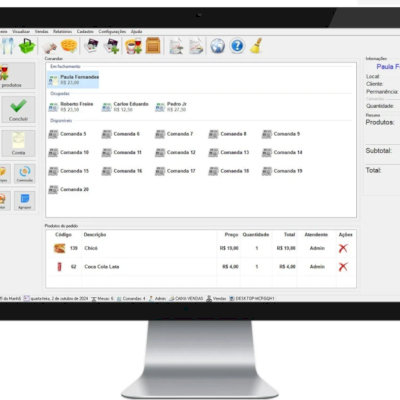Click the add produtos sidebar button
Viewport: 400px width, 400px height.
click(x=17, y=76)
